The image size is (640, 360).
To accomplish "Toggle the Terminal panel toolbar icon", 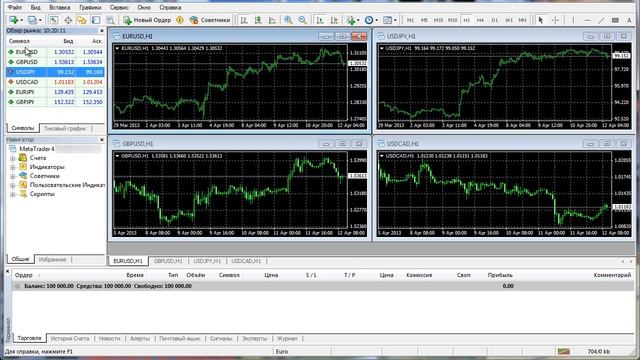I will [96, 20].
